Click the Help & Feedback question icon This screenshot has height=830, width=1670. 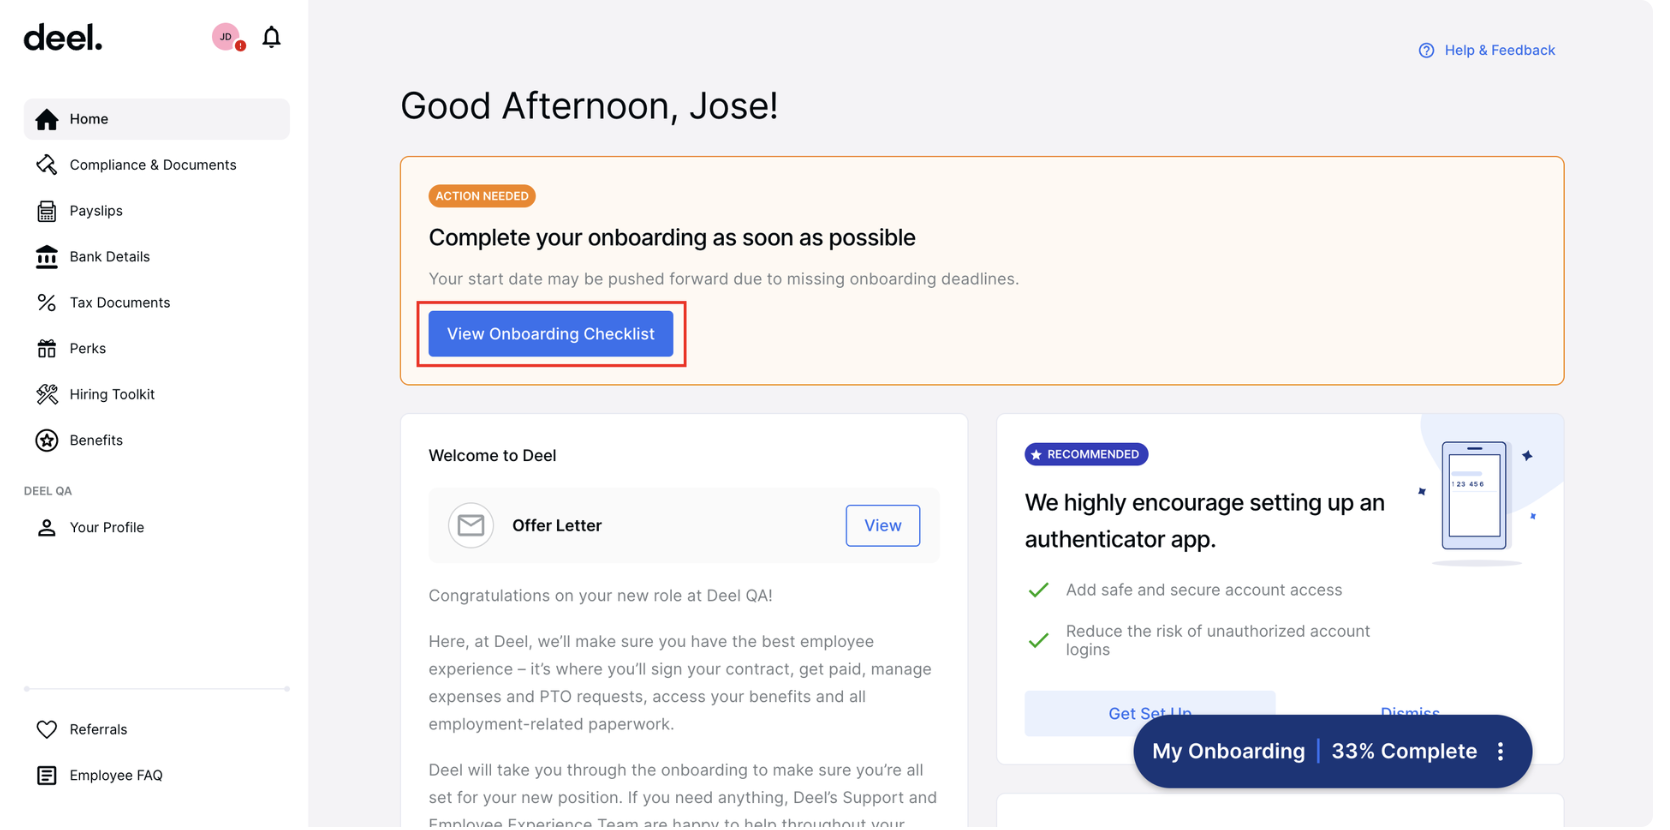click(x=1425, y=50)
